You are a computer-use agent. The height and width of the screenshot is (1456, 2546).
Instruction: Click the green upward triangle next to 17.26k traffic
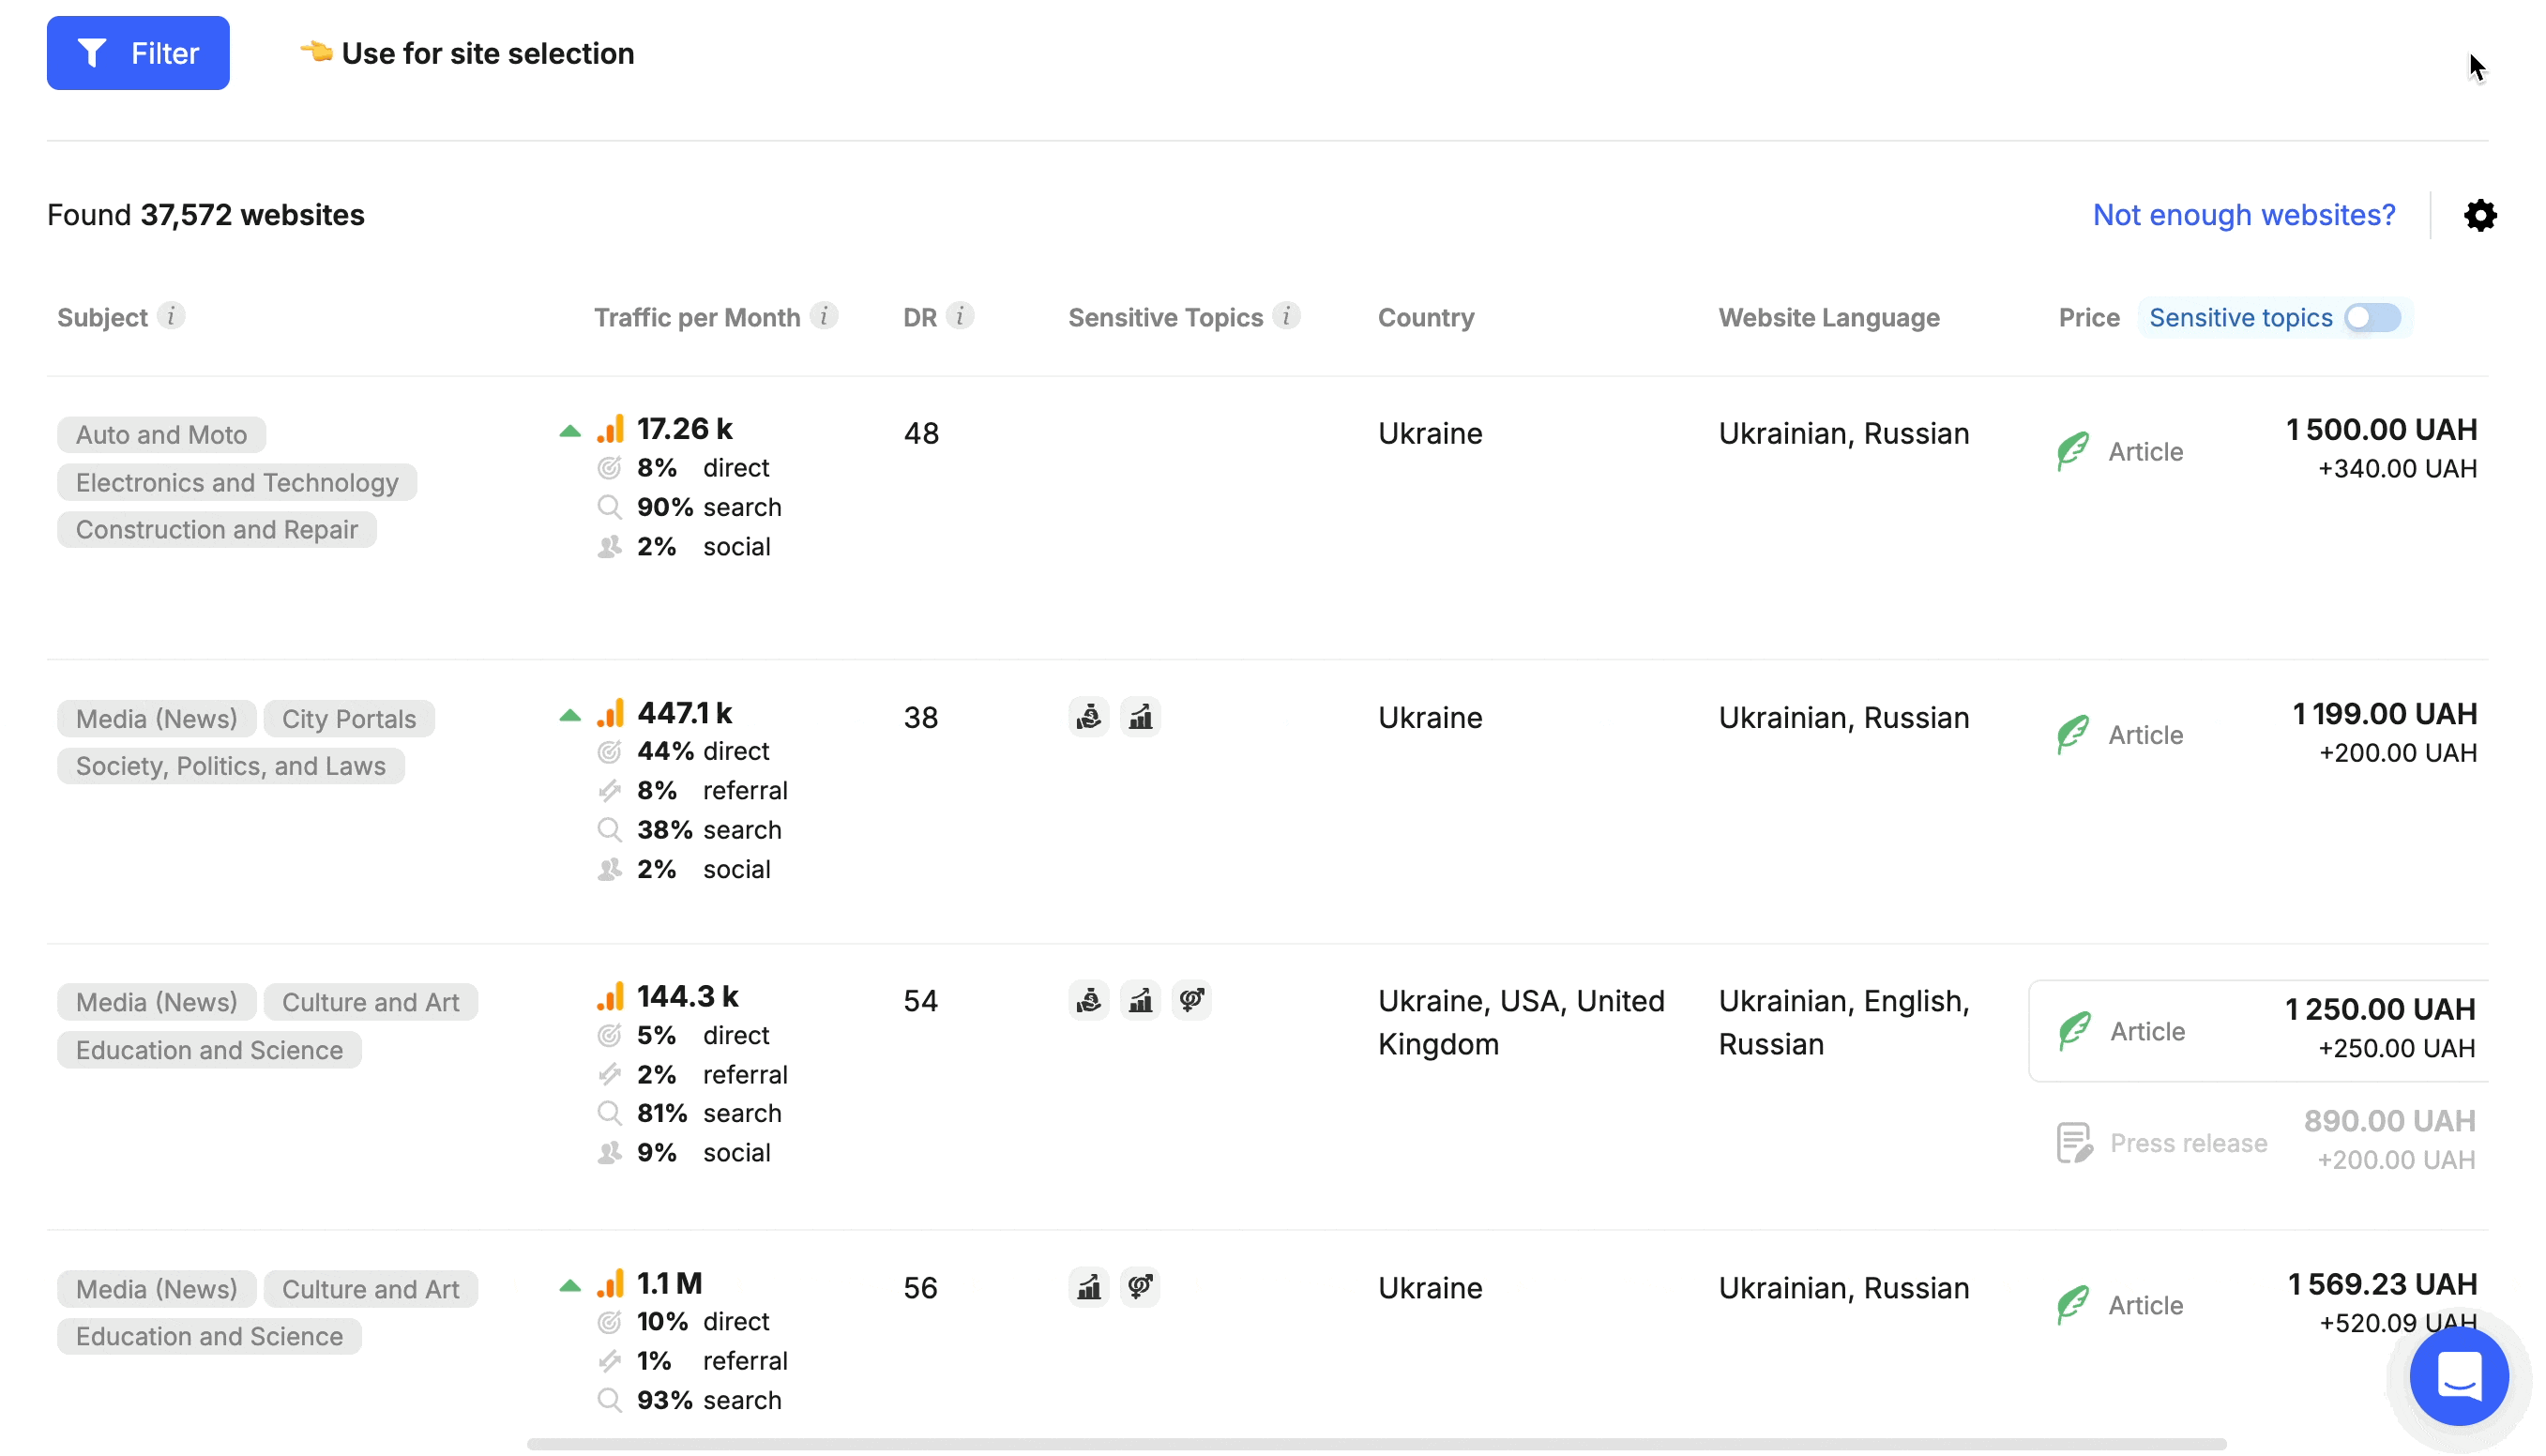click(569, 430)
